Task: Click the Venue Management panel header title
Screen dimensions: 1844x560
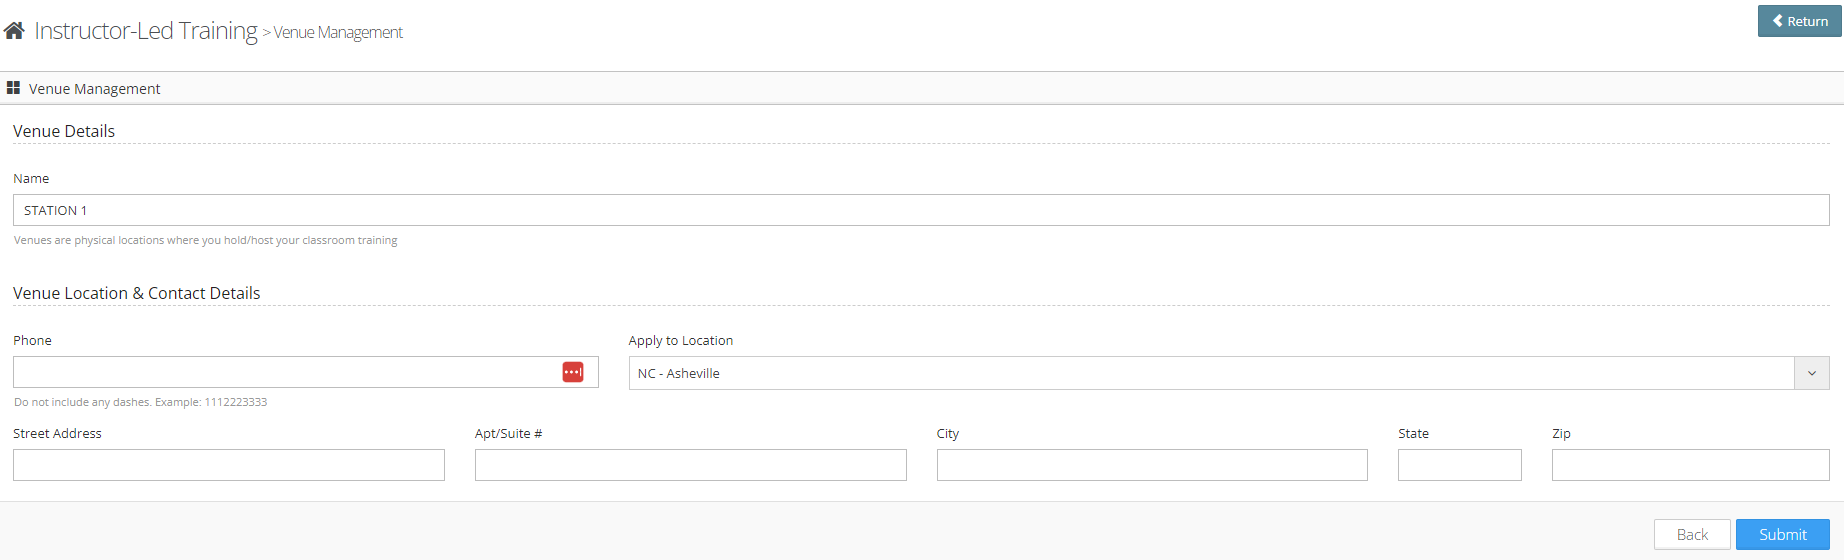Action: tap(95, 89)
